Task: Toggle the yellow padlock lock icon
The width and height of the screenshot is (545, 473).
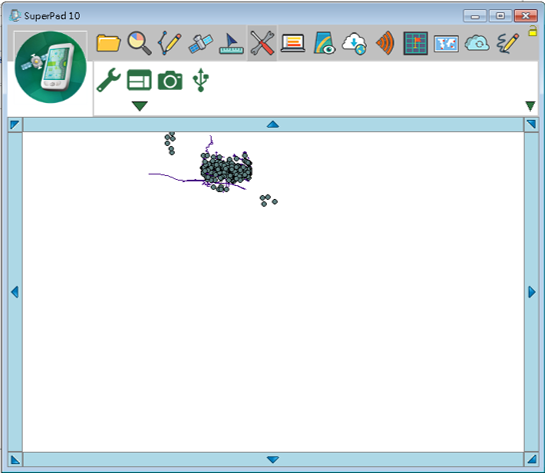Action: [x=532, y=31]
